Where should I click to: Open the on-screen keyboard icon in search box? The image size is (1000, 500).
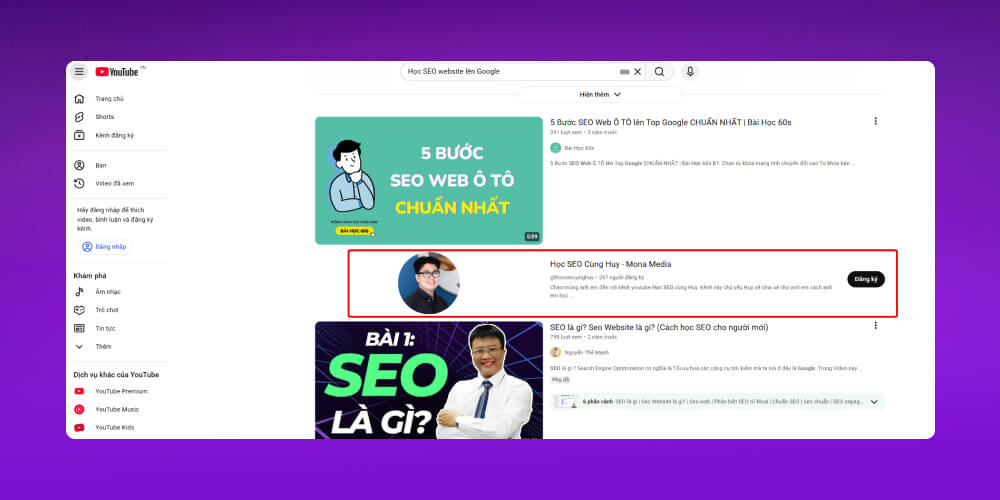[625, 72]
